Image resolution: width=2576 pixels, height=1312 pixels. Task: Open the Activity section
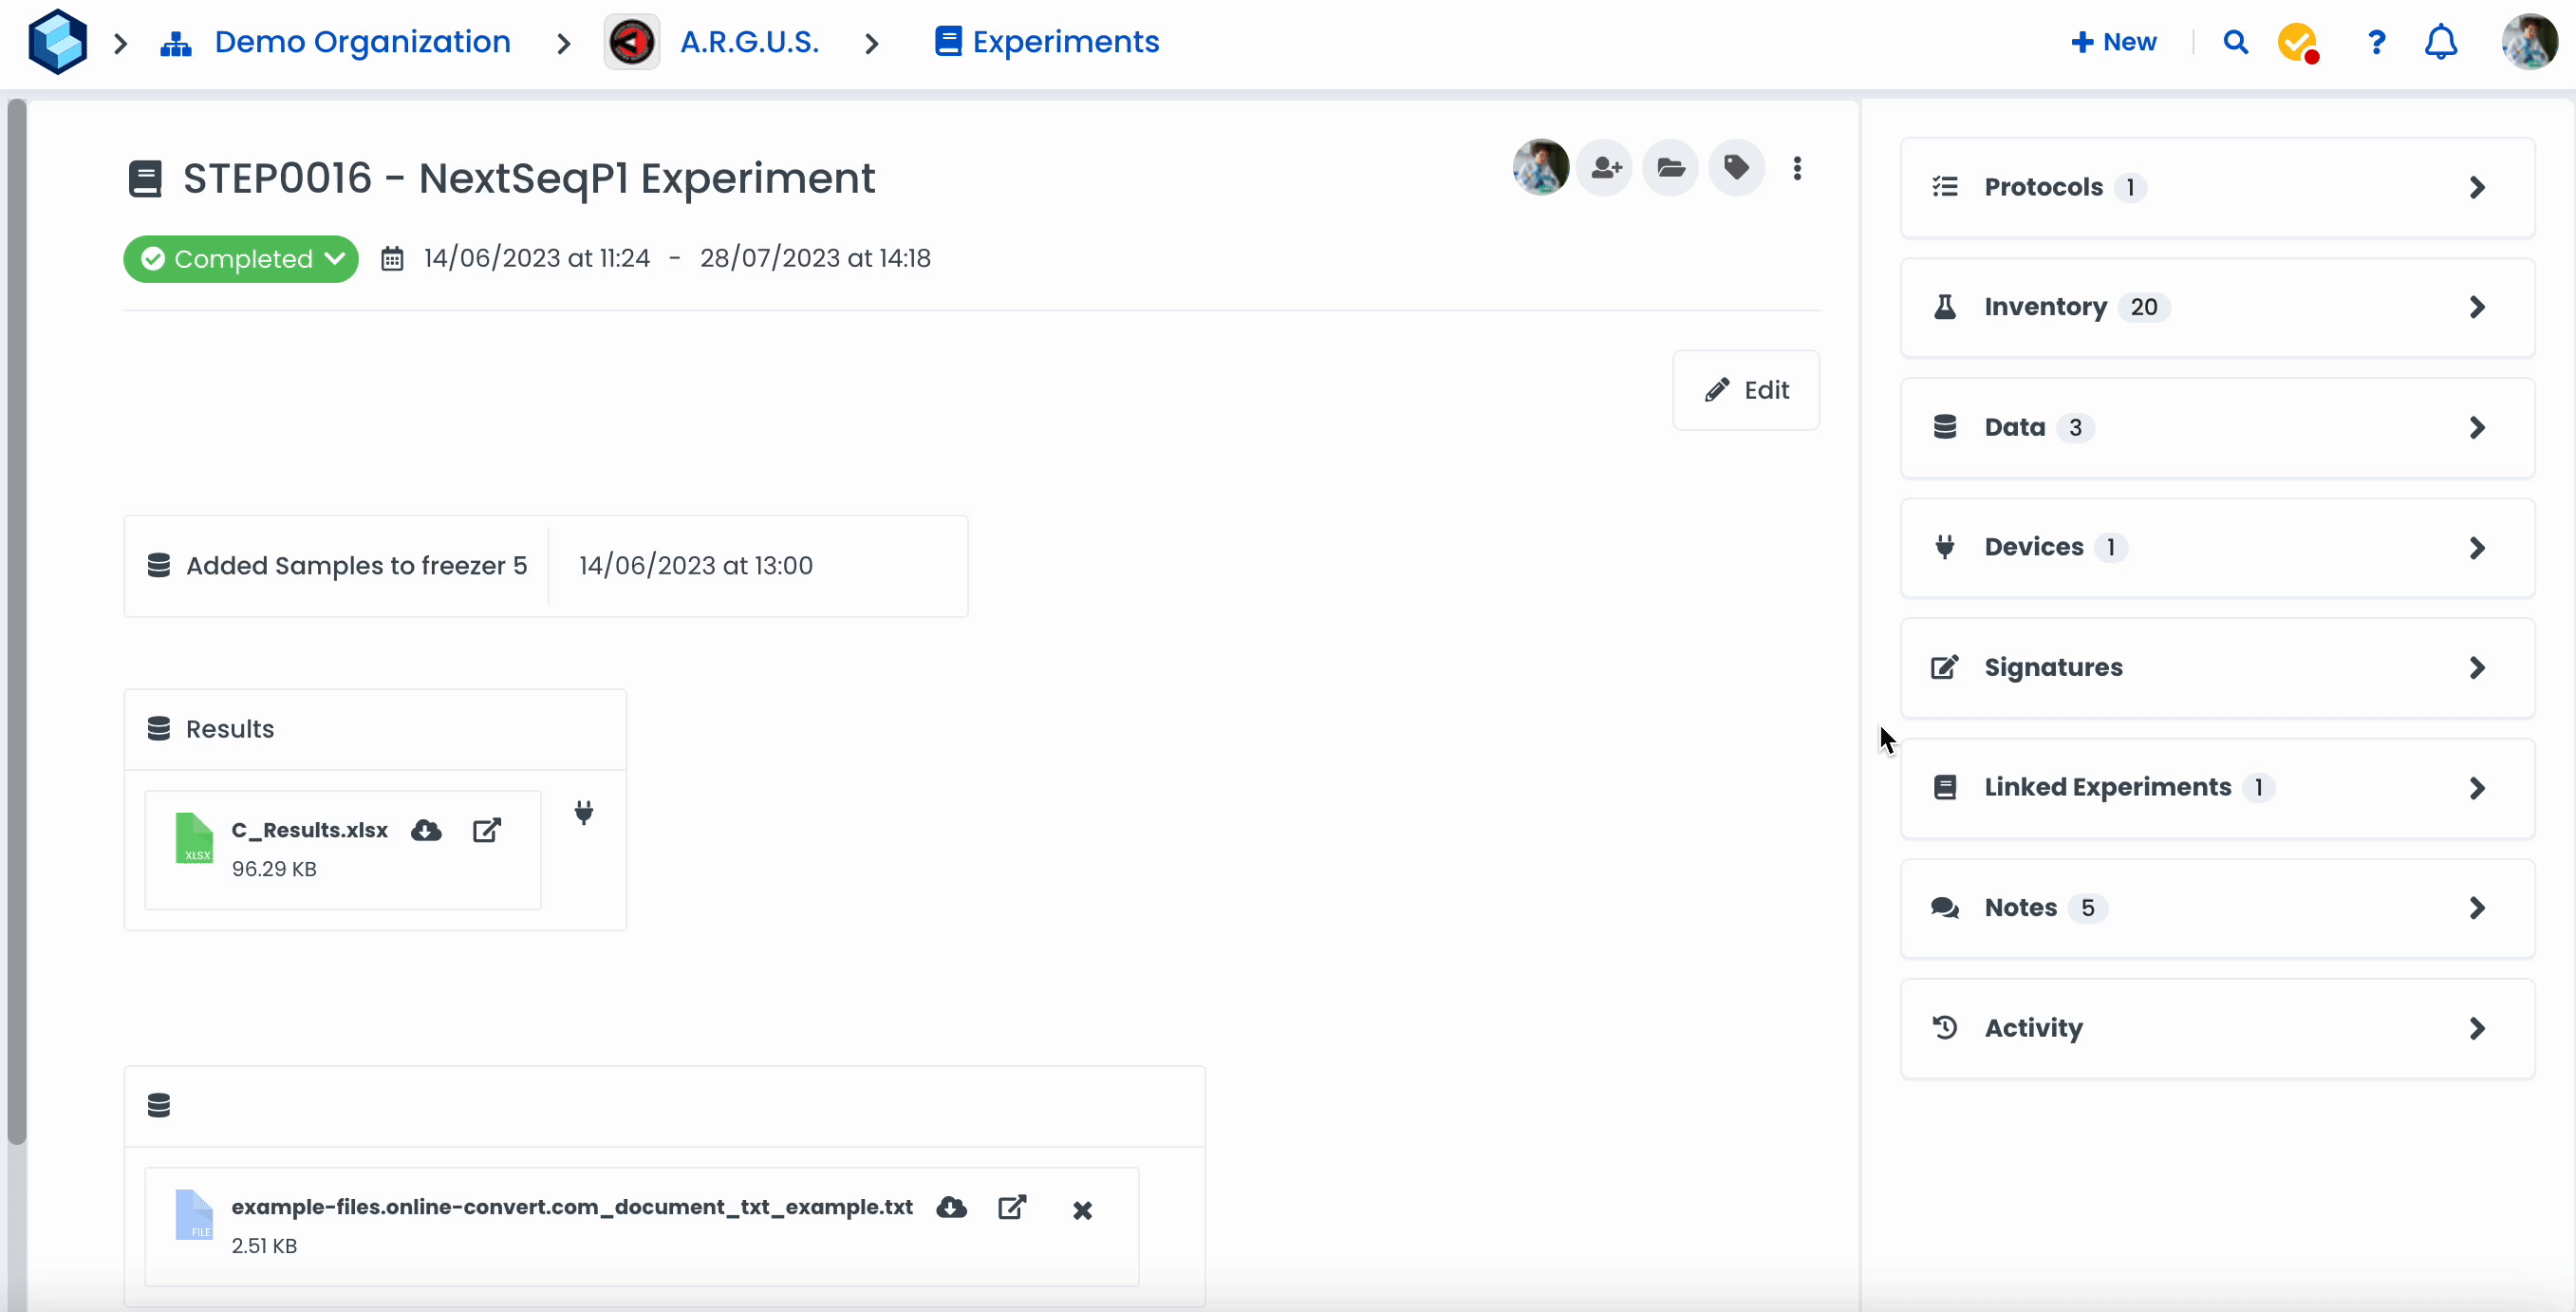point(2216,1028)
